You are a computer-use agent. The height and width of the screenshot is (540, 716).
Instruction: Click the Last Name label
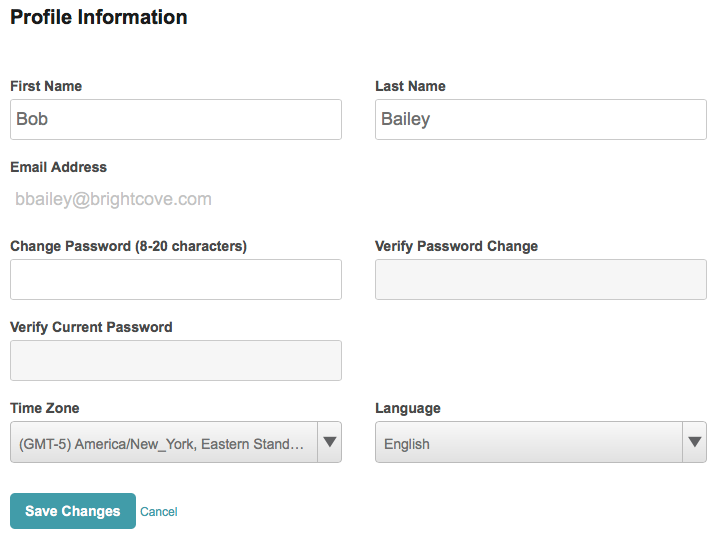coord(410,86)
